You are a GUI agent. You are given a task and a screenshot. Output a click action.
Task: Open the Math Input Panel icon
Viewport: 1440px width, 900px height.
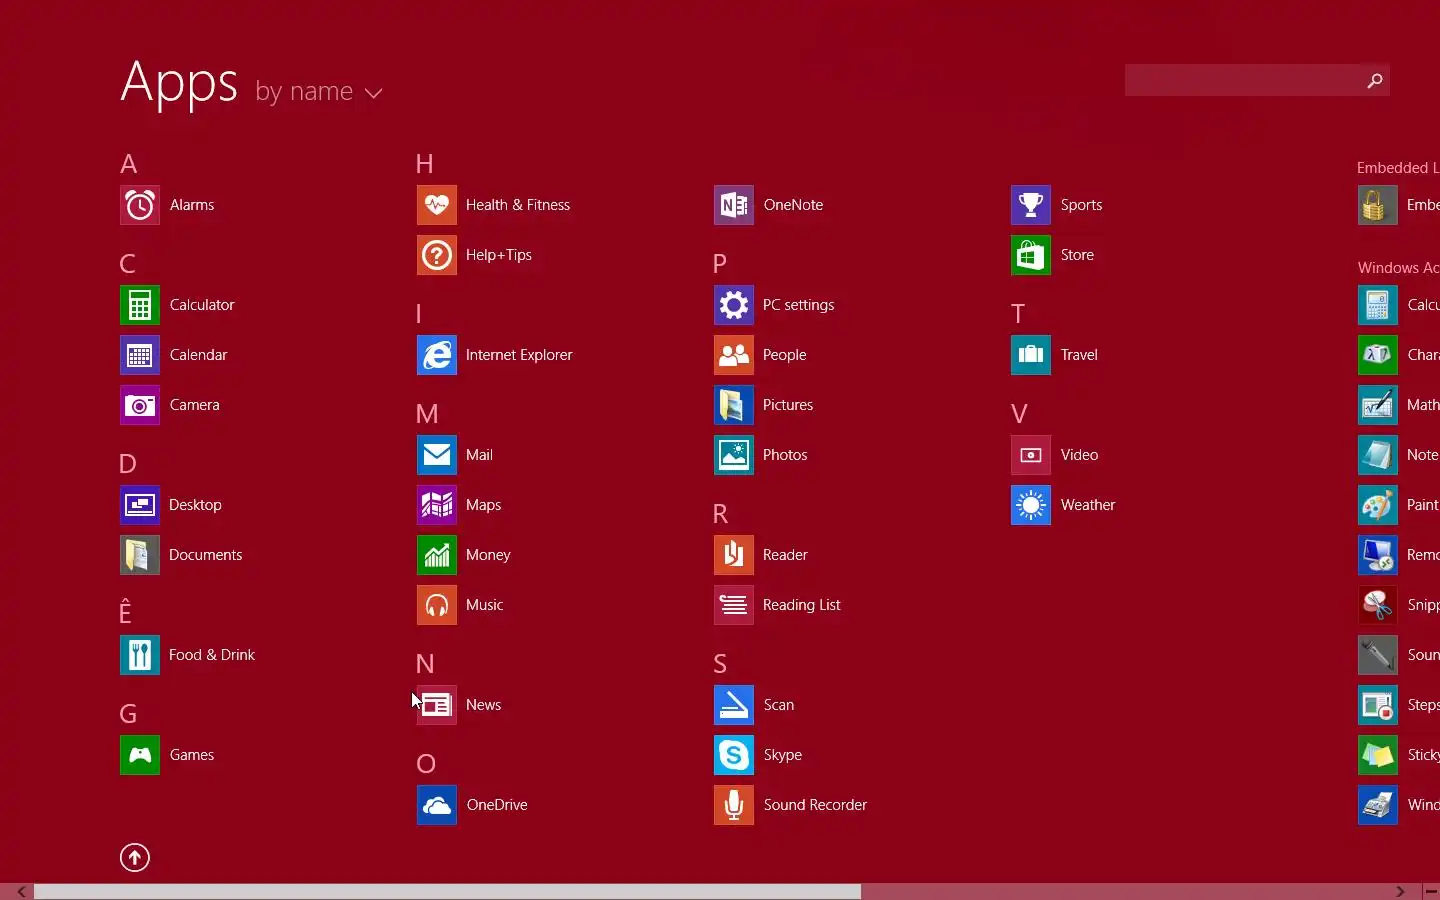pyautogui.click(x=1378, y=405)
